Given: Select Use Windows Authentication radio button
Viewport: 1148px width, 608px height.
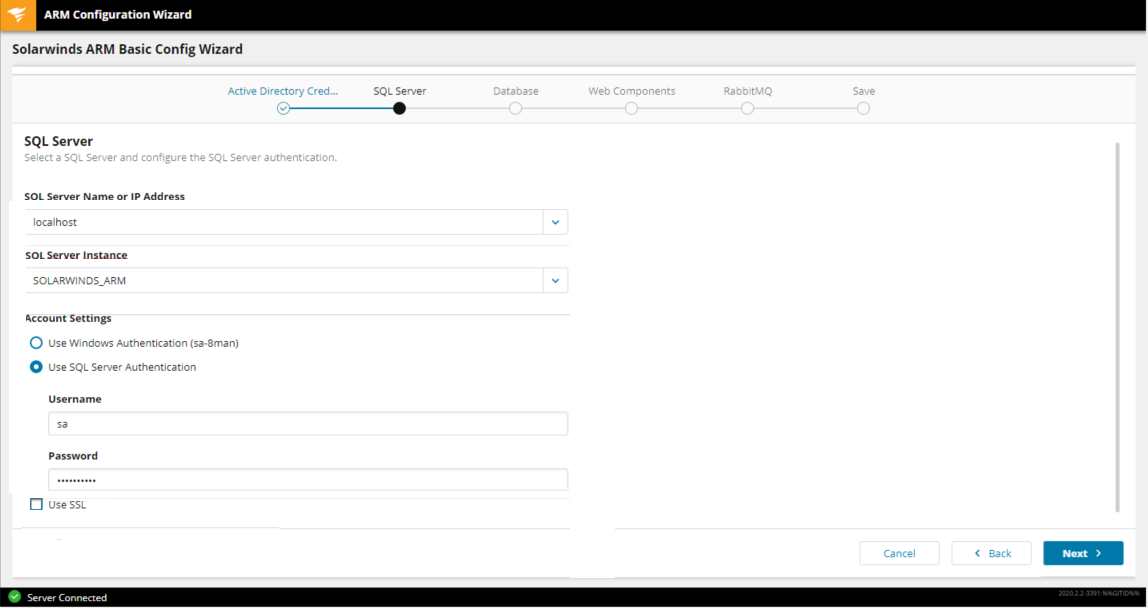Looking at the screenshot, I should 37,343.
